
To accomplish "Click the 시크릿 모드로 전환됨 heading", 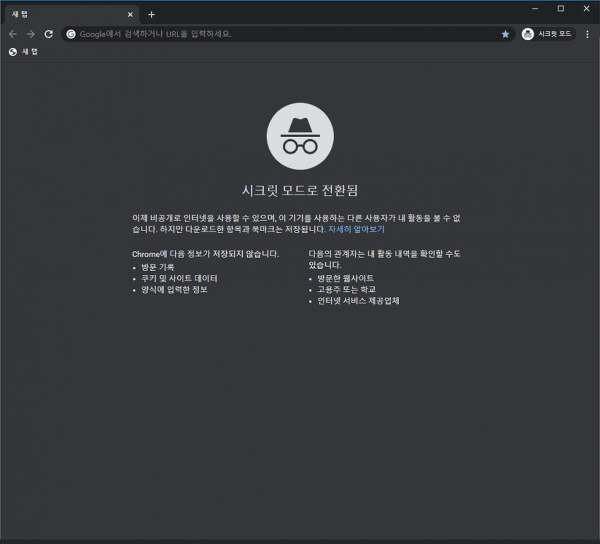I will click(300, 190).
